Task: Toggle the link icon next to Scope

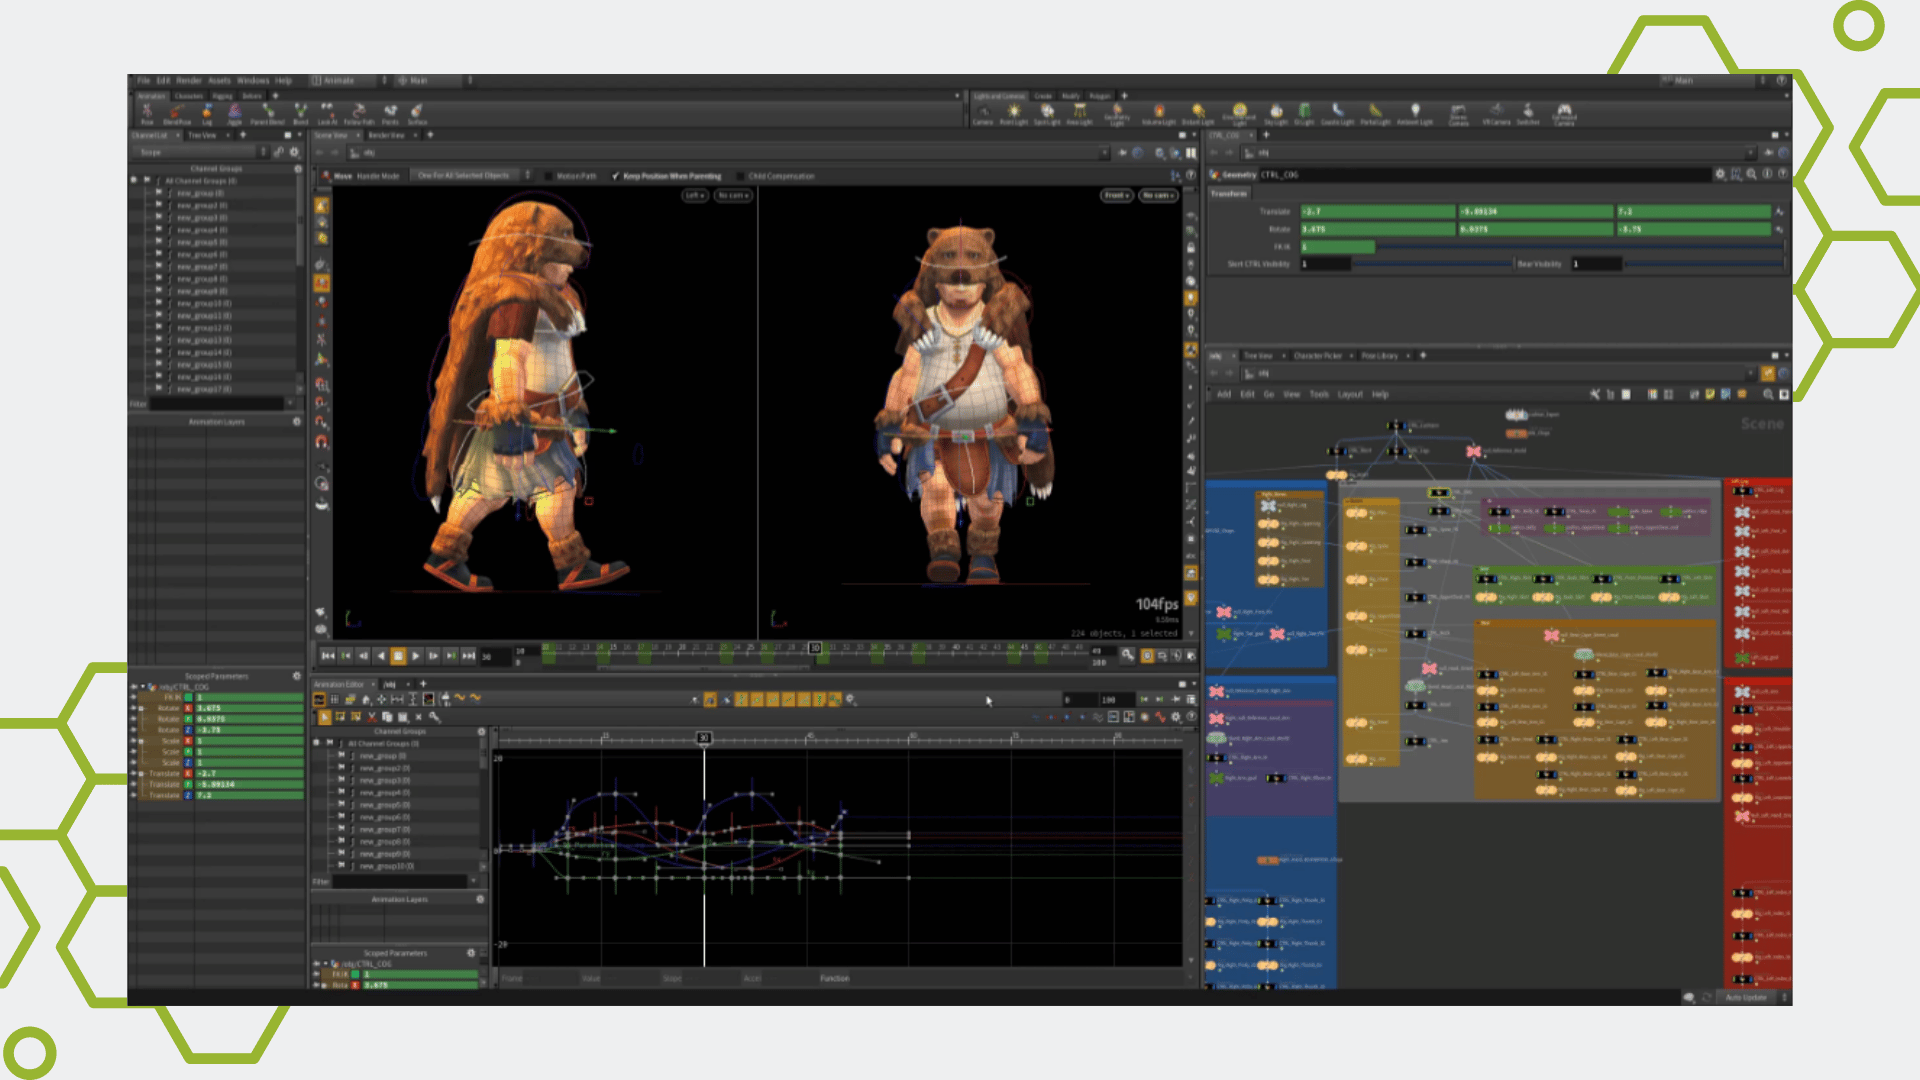Action: click(x=278, y=152)
